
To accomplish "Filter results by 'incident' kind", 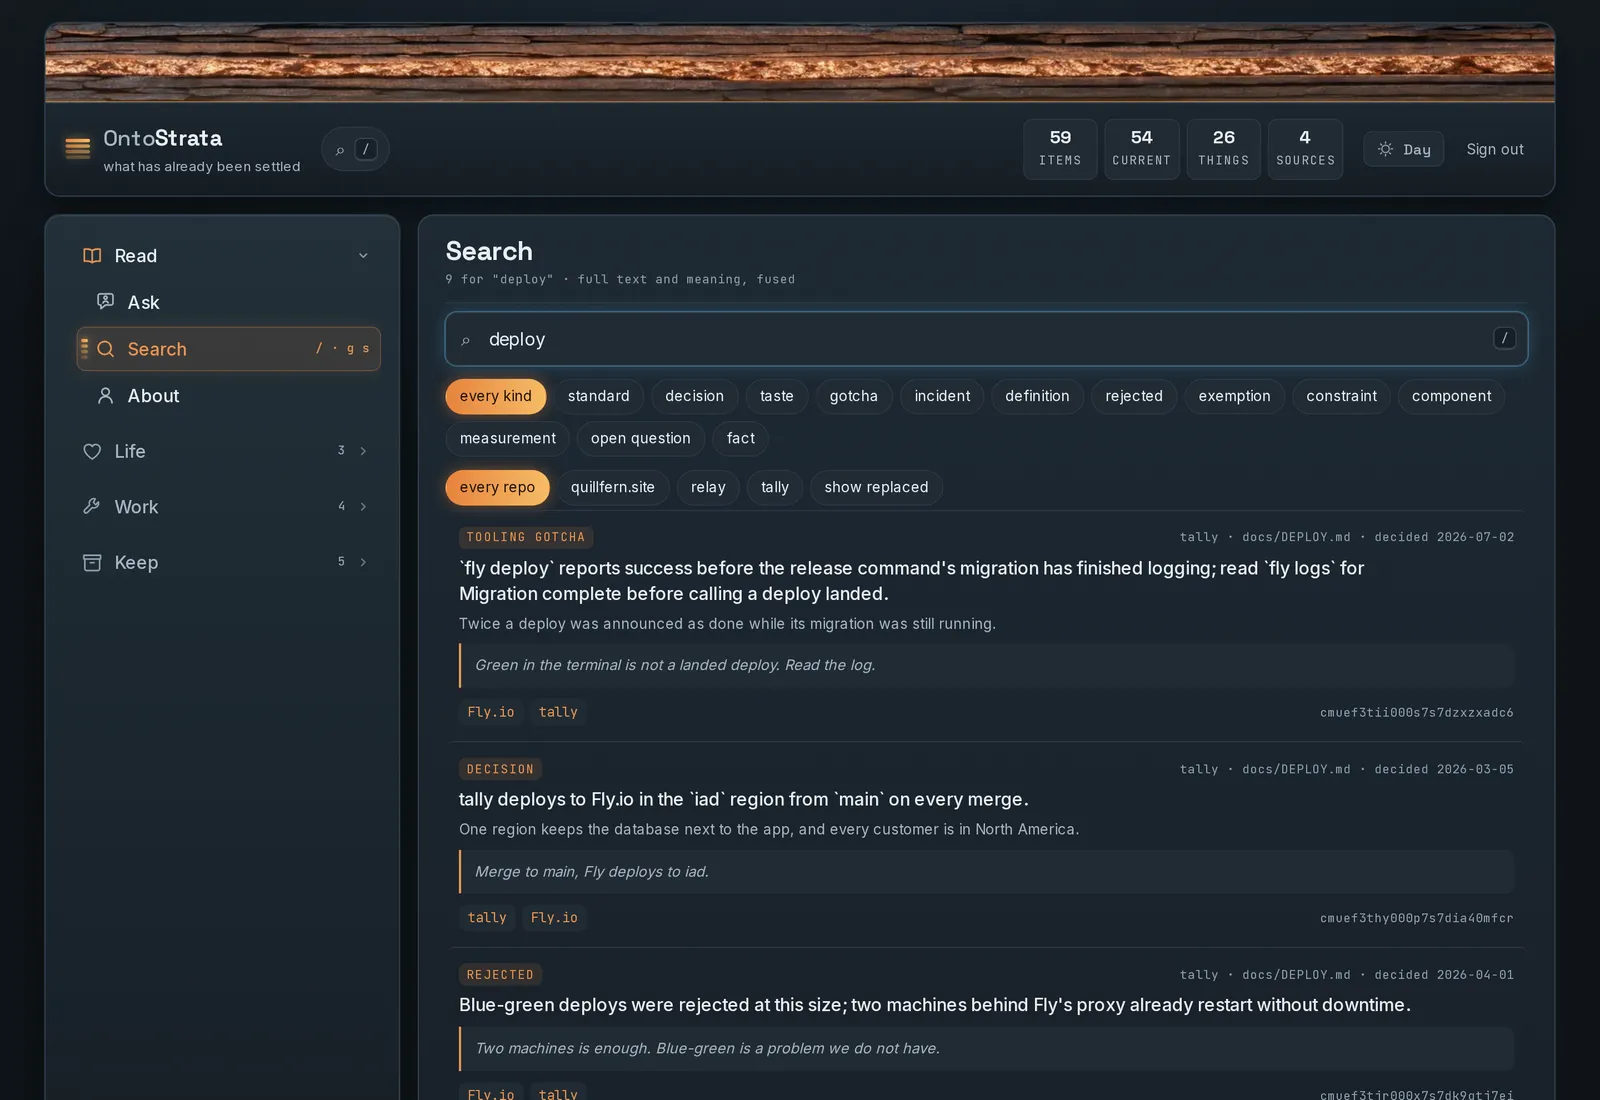I will [942, 396].
